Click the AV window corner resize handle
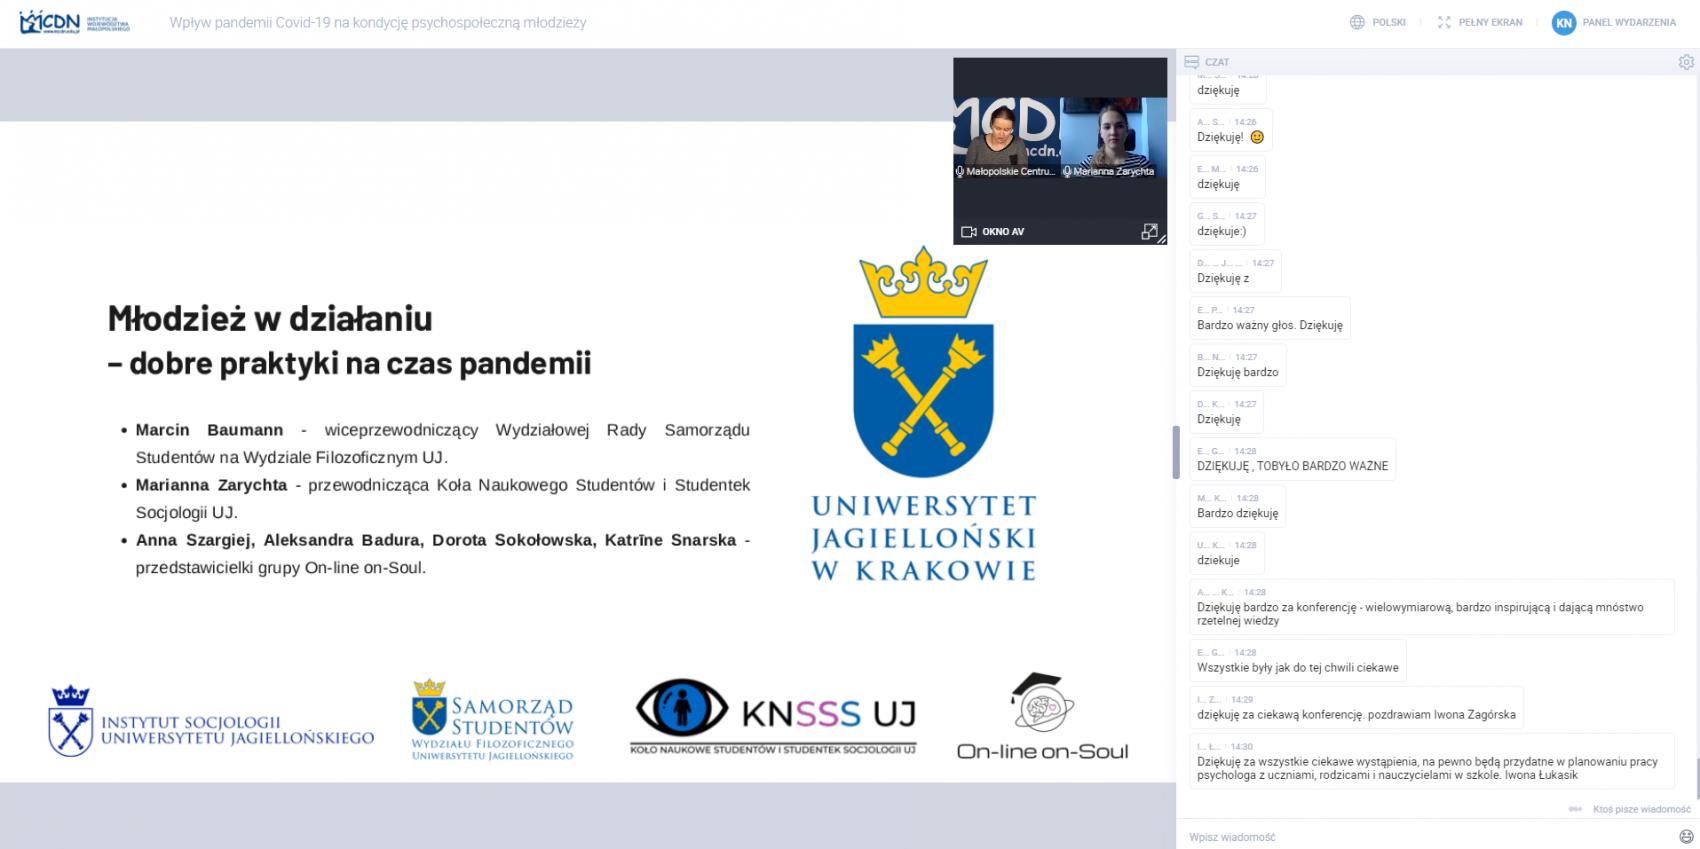 pos(1162,240)
